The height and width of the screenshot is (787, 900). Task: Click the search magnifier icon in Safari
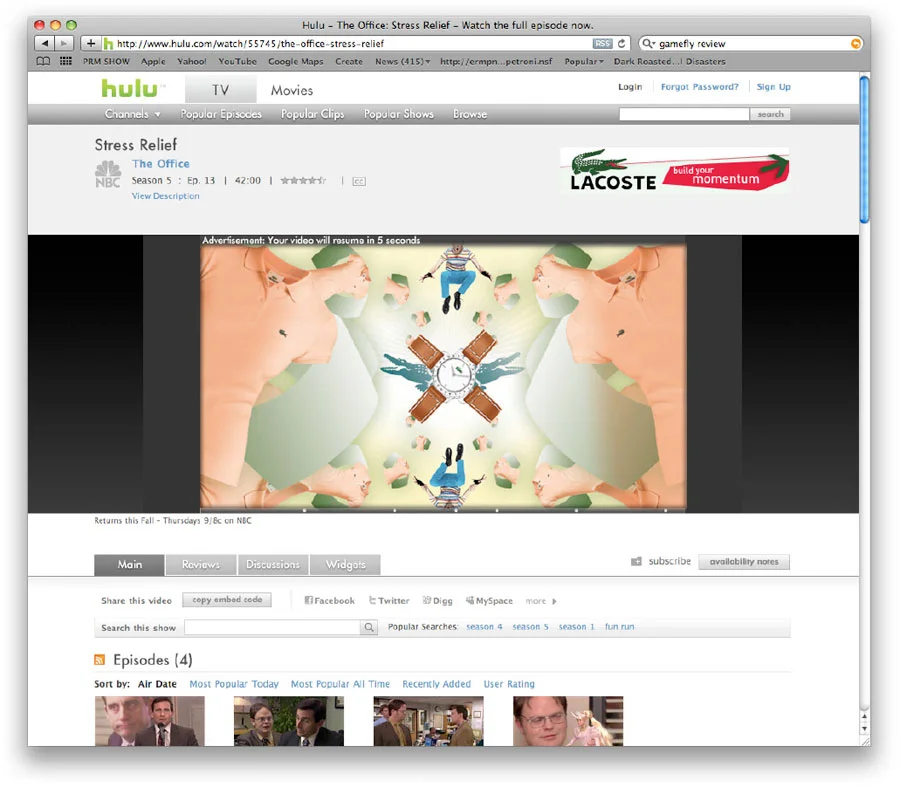pos(648,43)
